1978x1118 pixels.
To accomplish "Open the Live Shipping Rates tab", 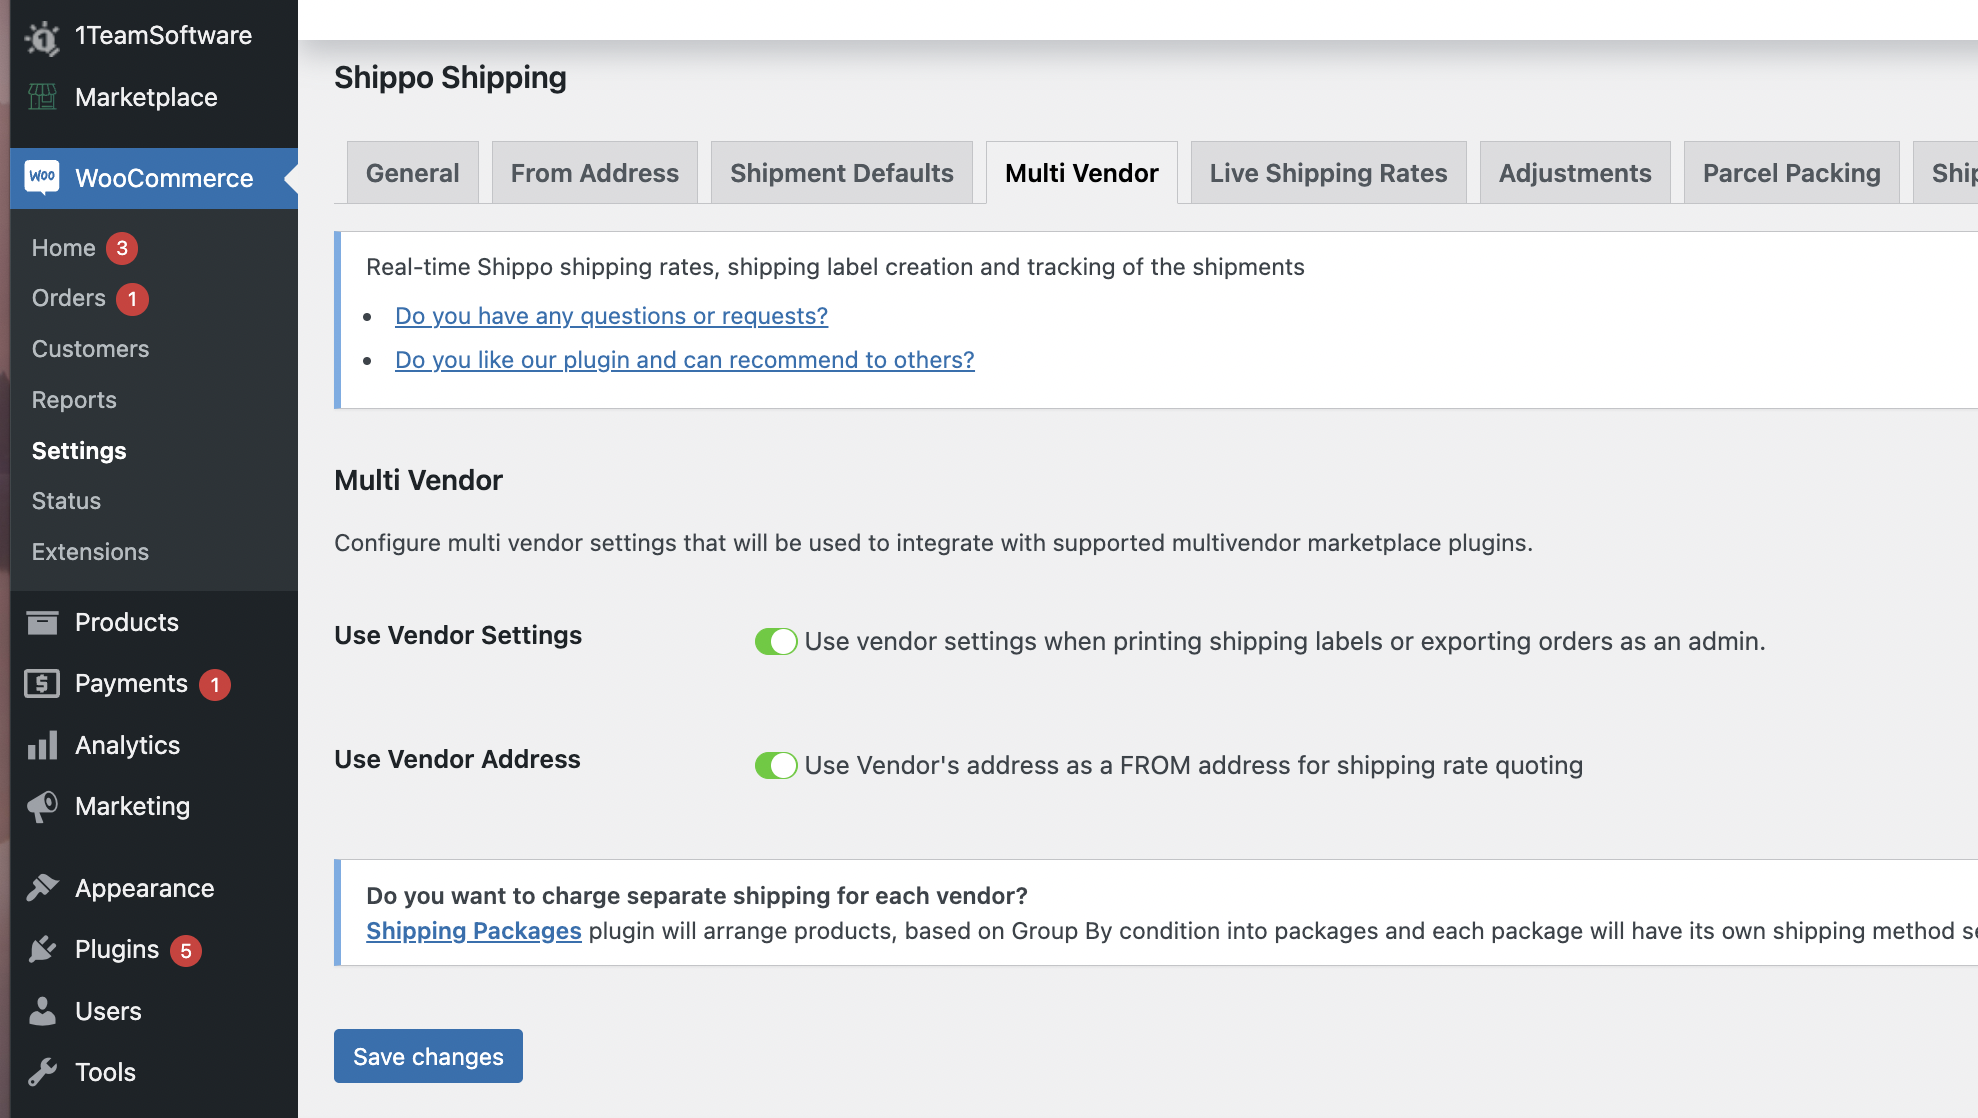I will 1328,172.
